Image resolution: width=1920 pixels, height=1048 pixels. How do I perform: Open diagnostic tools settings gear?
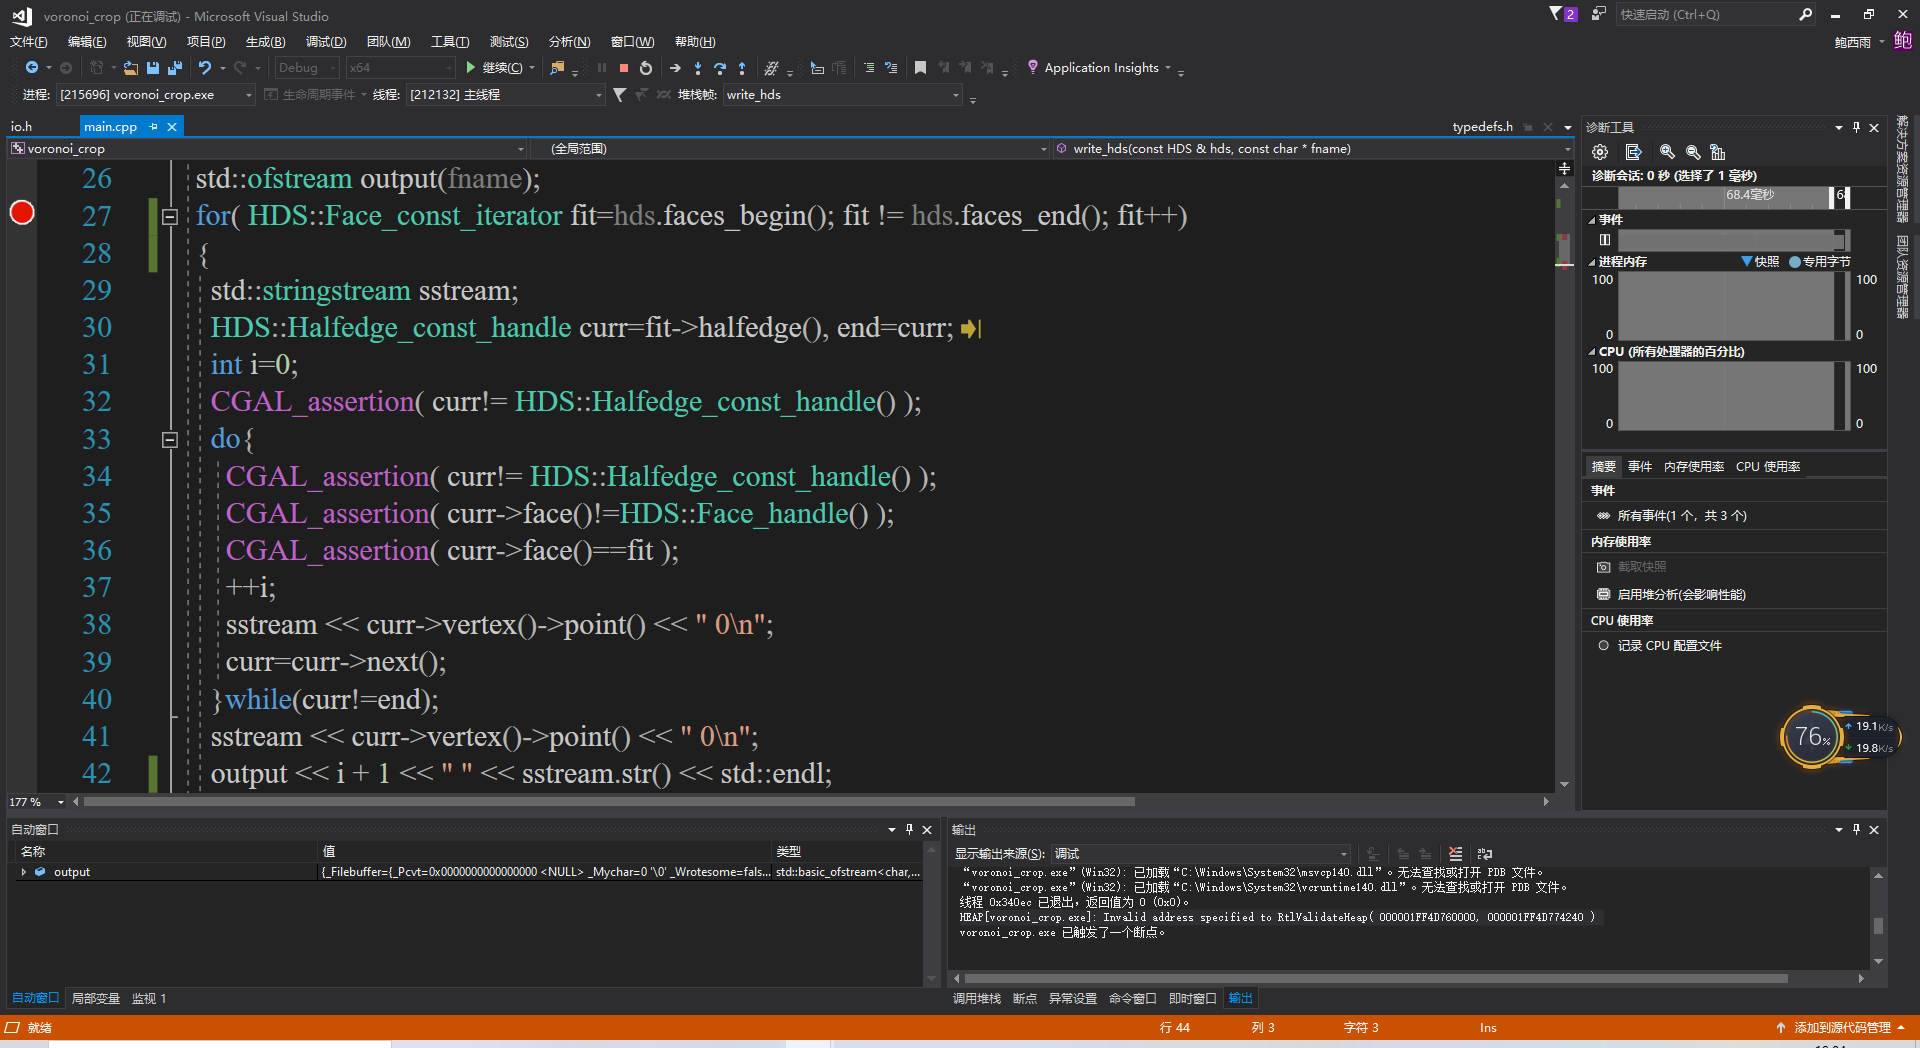click(1600, 152)
